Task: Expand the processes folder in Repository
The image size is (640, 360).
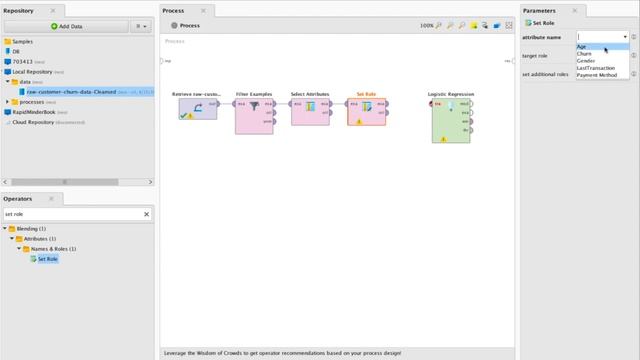Action: 7,102
